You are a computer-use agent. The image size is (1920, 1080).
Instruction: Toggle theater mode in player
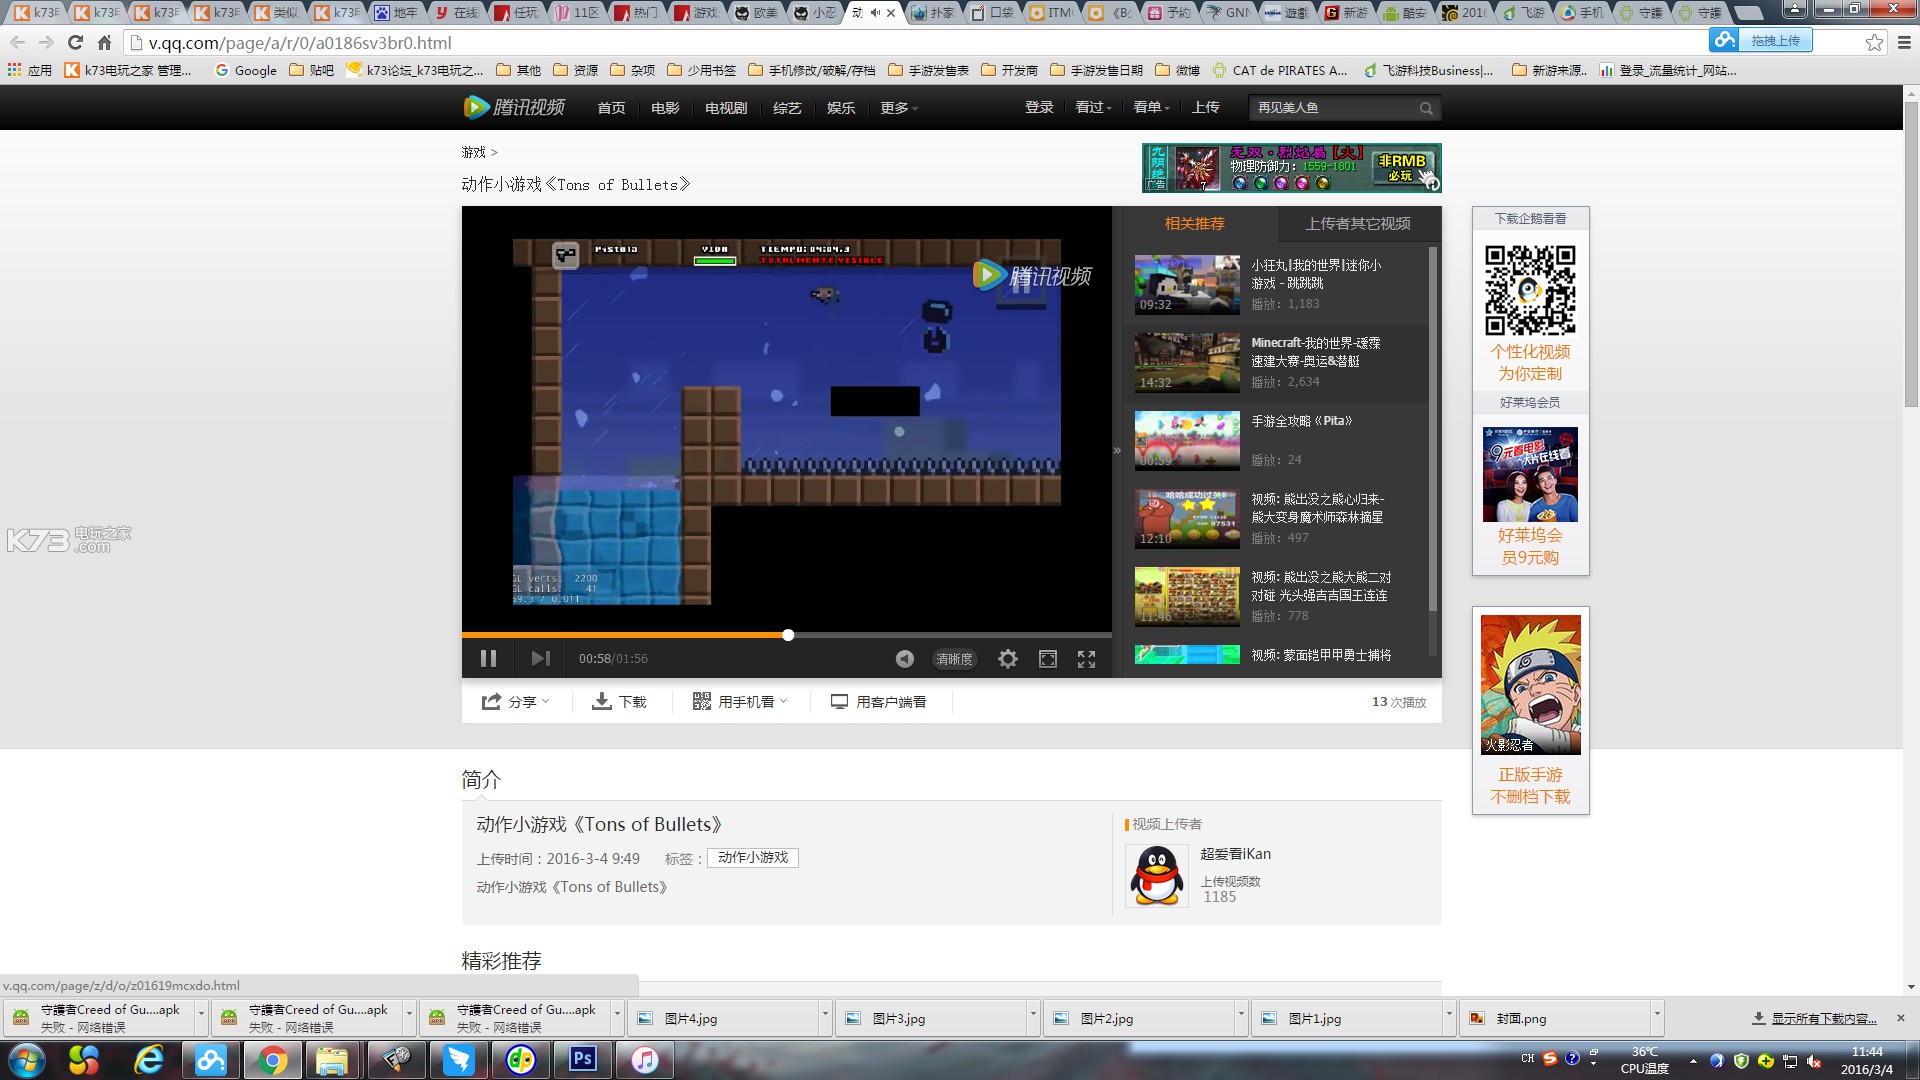point(1047,659)
